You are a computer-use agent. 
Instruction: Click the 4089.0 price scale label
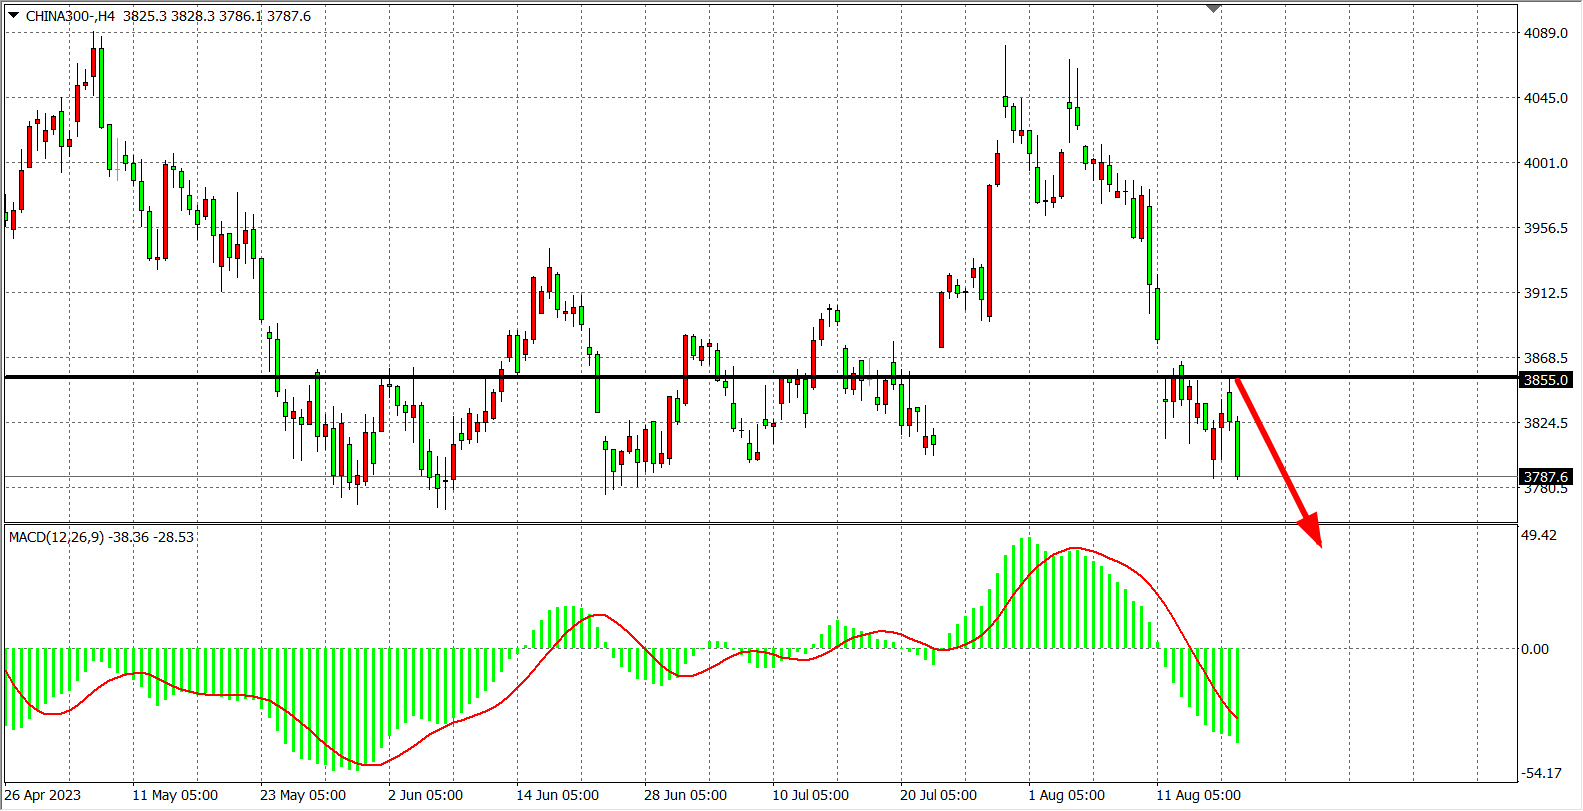click(1545, 33)
